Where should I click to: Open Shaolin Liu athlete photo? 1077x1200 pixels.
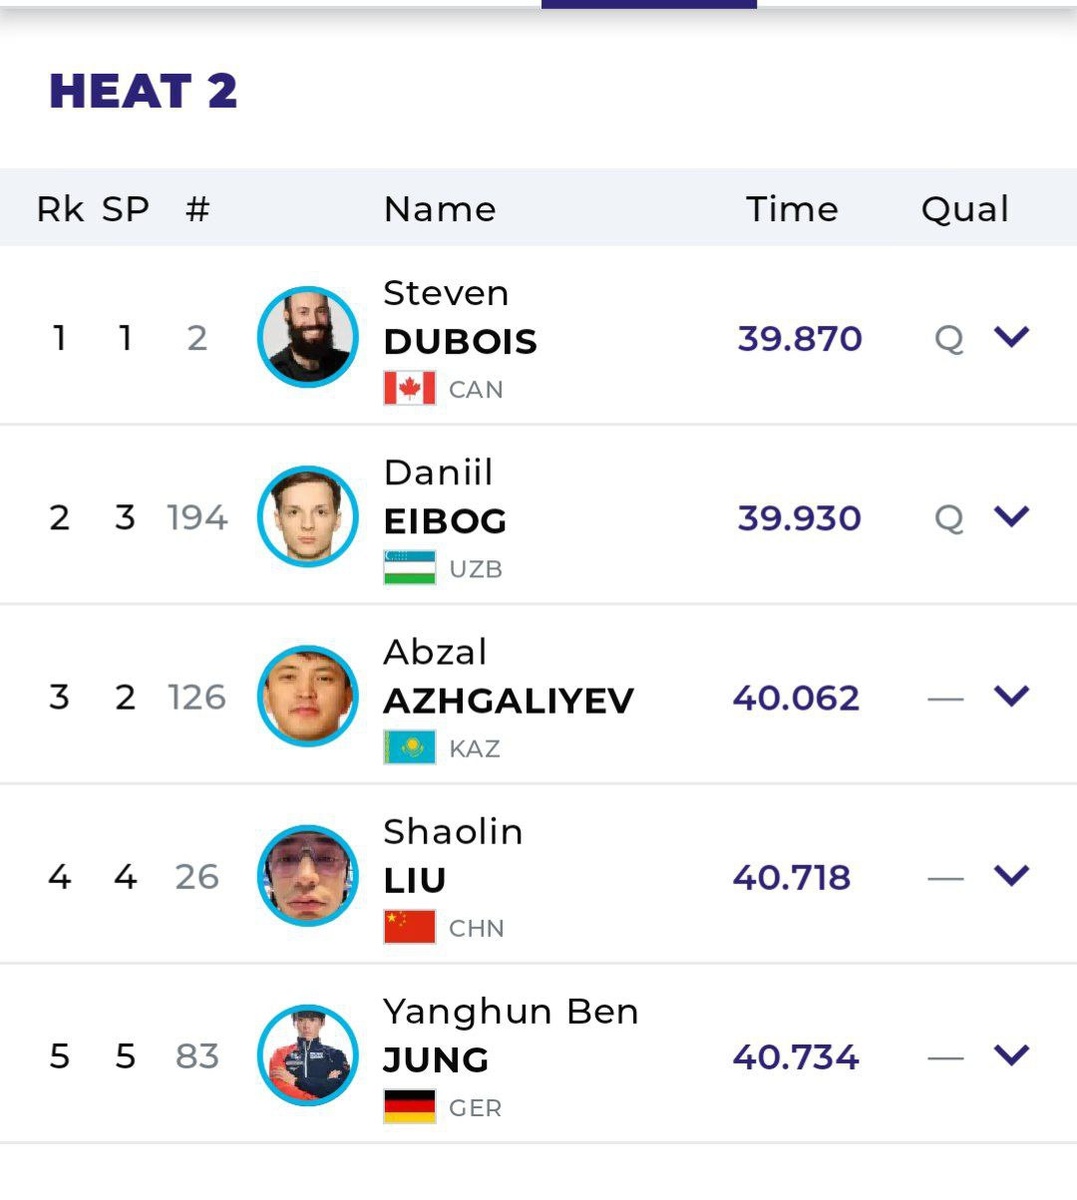tap(307, 876)
